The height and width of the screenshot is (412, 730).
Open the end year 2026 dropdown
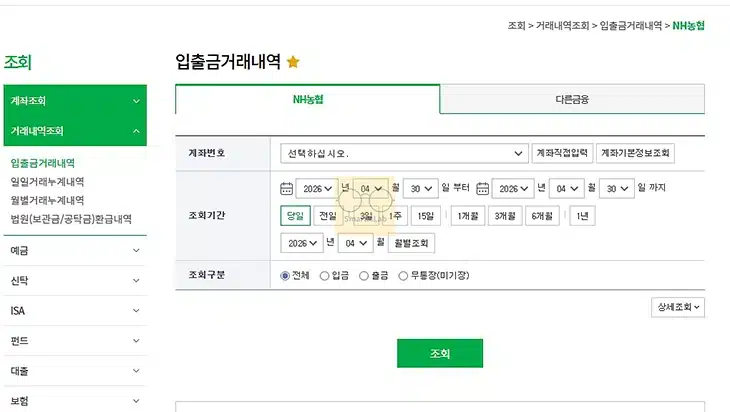513,189
